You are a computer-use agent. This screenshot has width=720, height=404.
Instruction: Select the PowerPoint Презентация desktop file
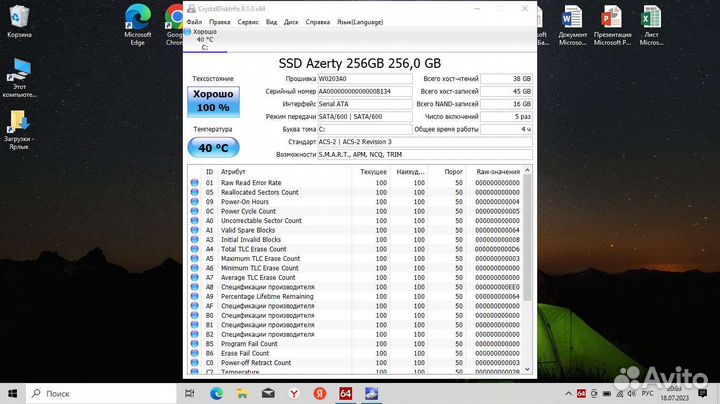612,25
